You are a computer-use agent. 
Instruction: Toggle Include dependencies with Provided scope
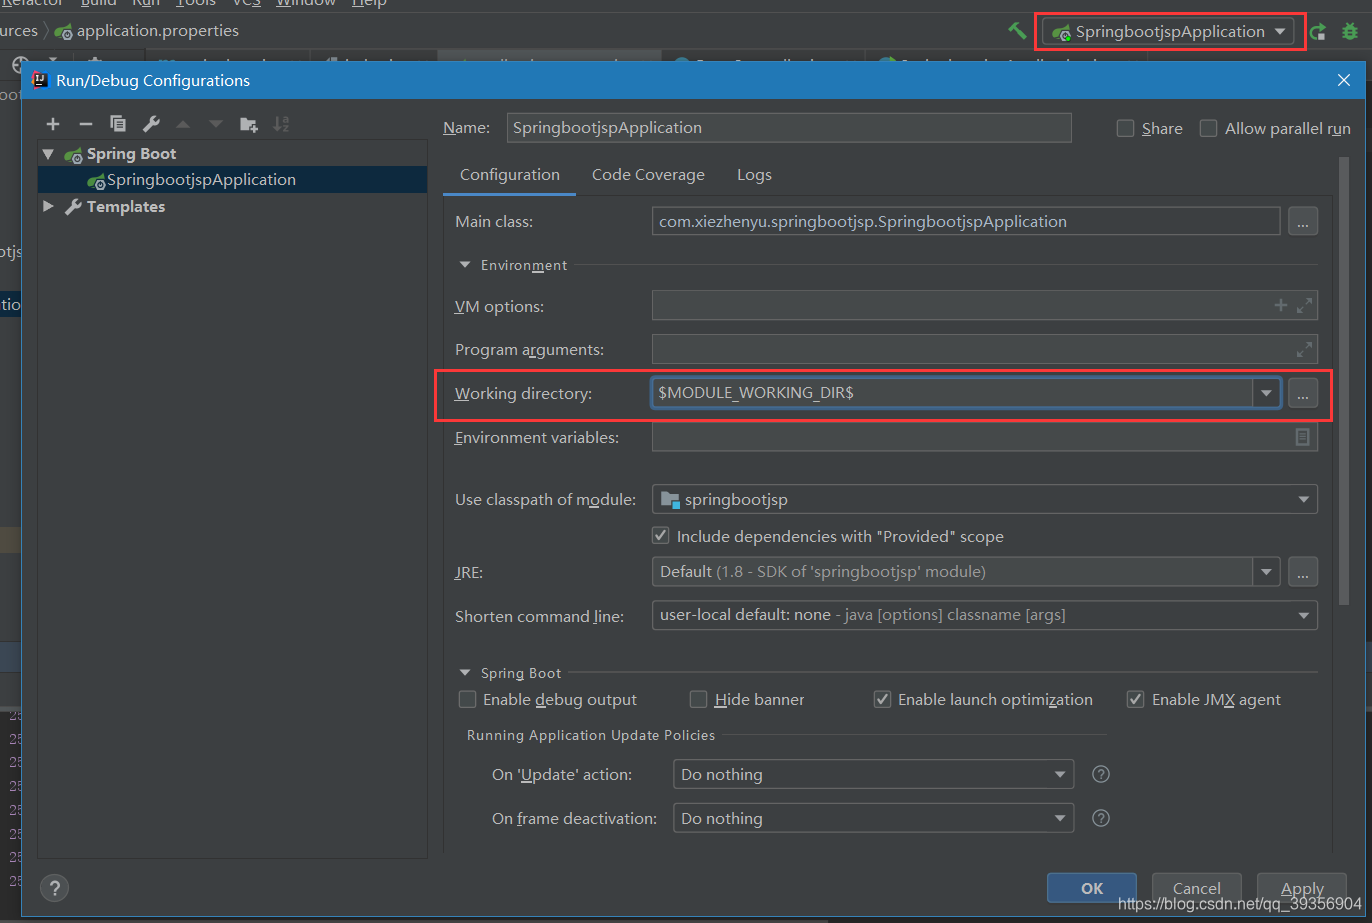[x=660, y=536]
